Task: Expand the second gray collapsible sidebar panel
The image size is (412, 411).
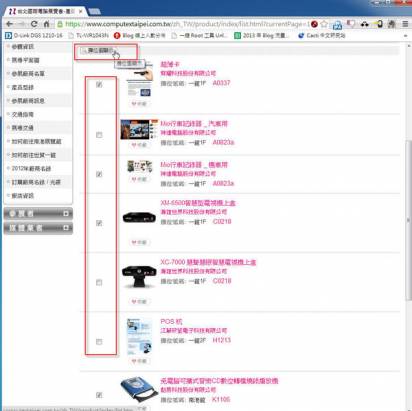Action: click(38, 228)
